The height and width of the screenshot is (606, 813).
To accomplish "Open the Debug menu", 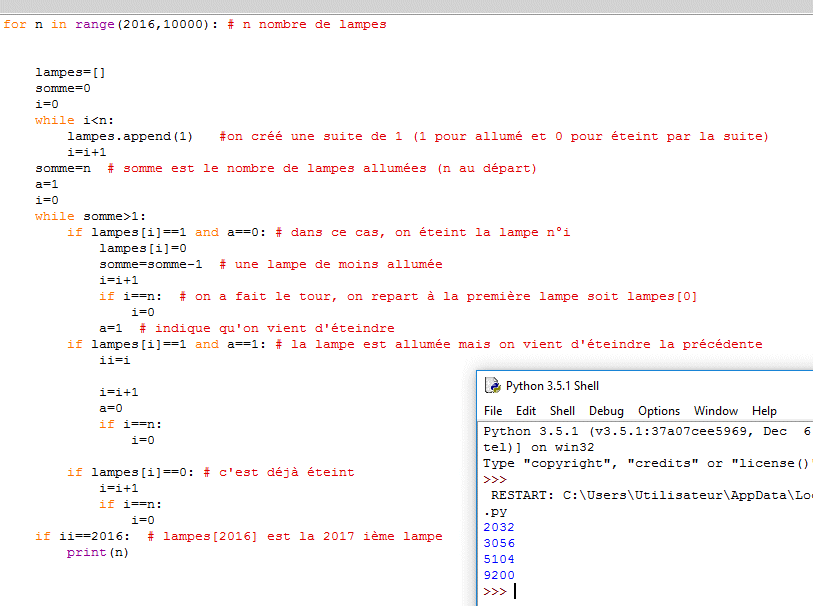I will (x=606, y=411).
